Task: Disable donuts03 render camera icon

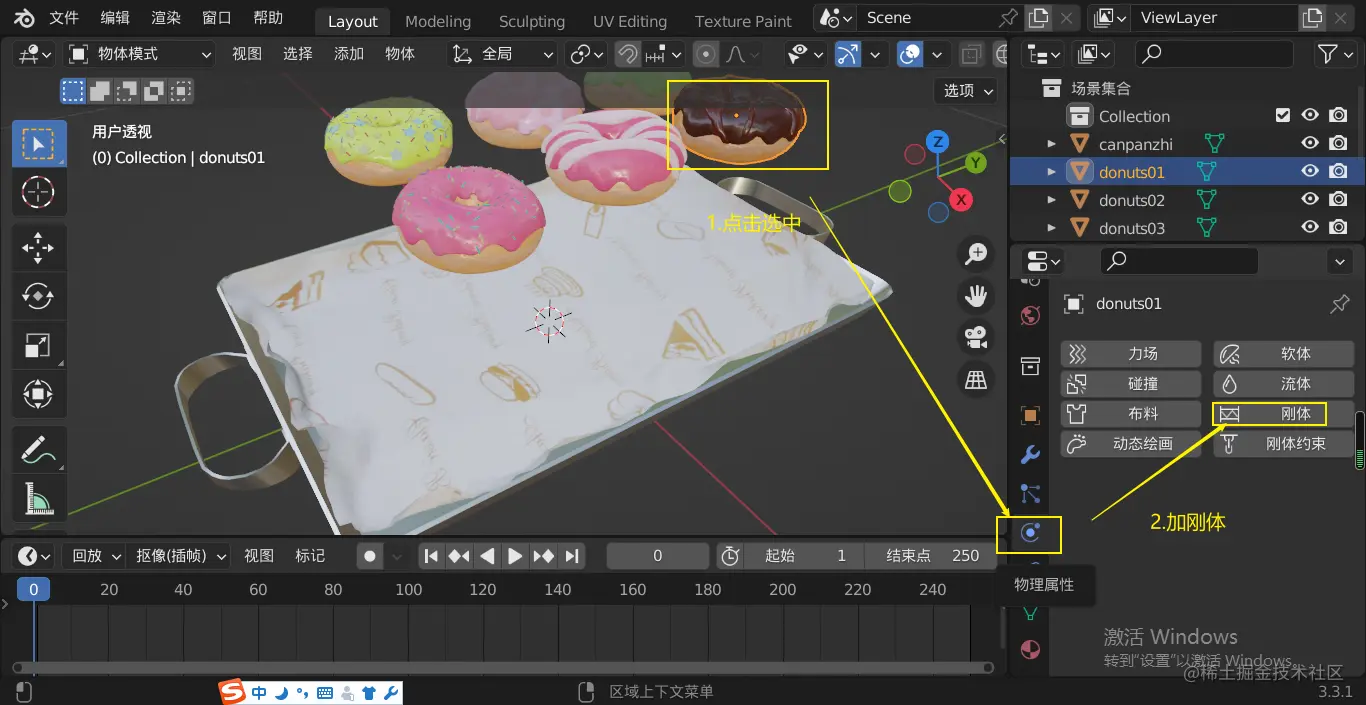Action: pos(1338,228)
